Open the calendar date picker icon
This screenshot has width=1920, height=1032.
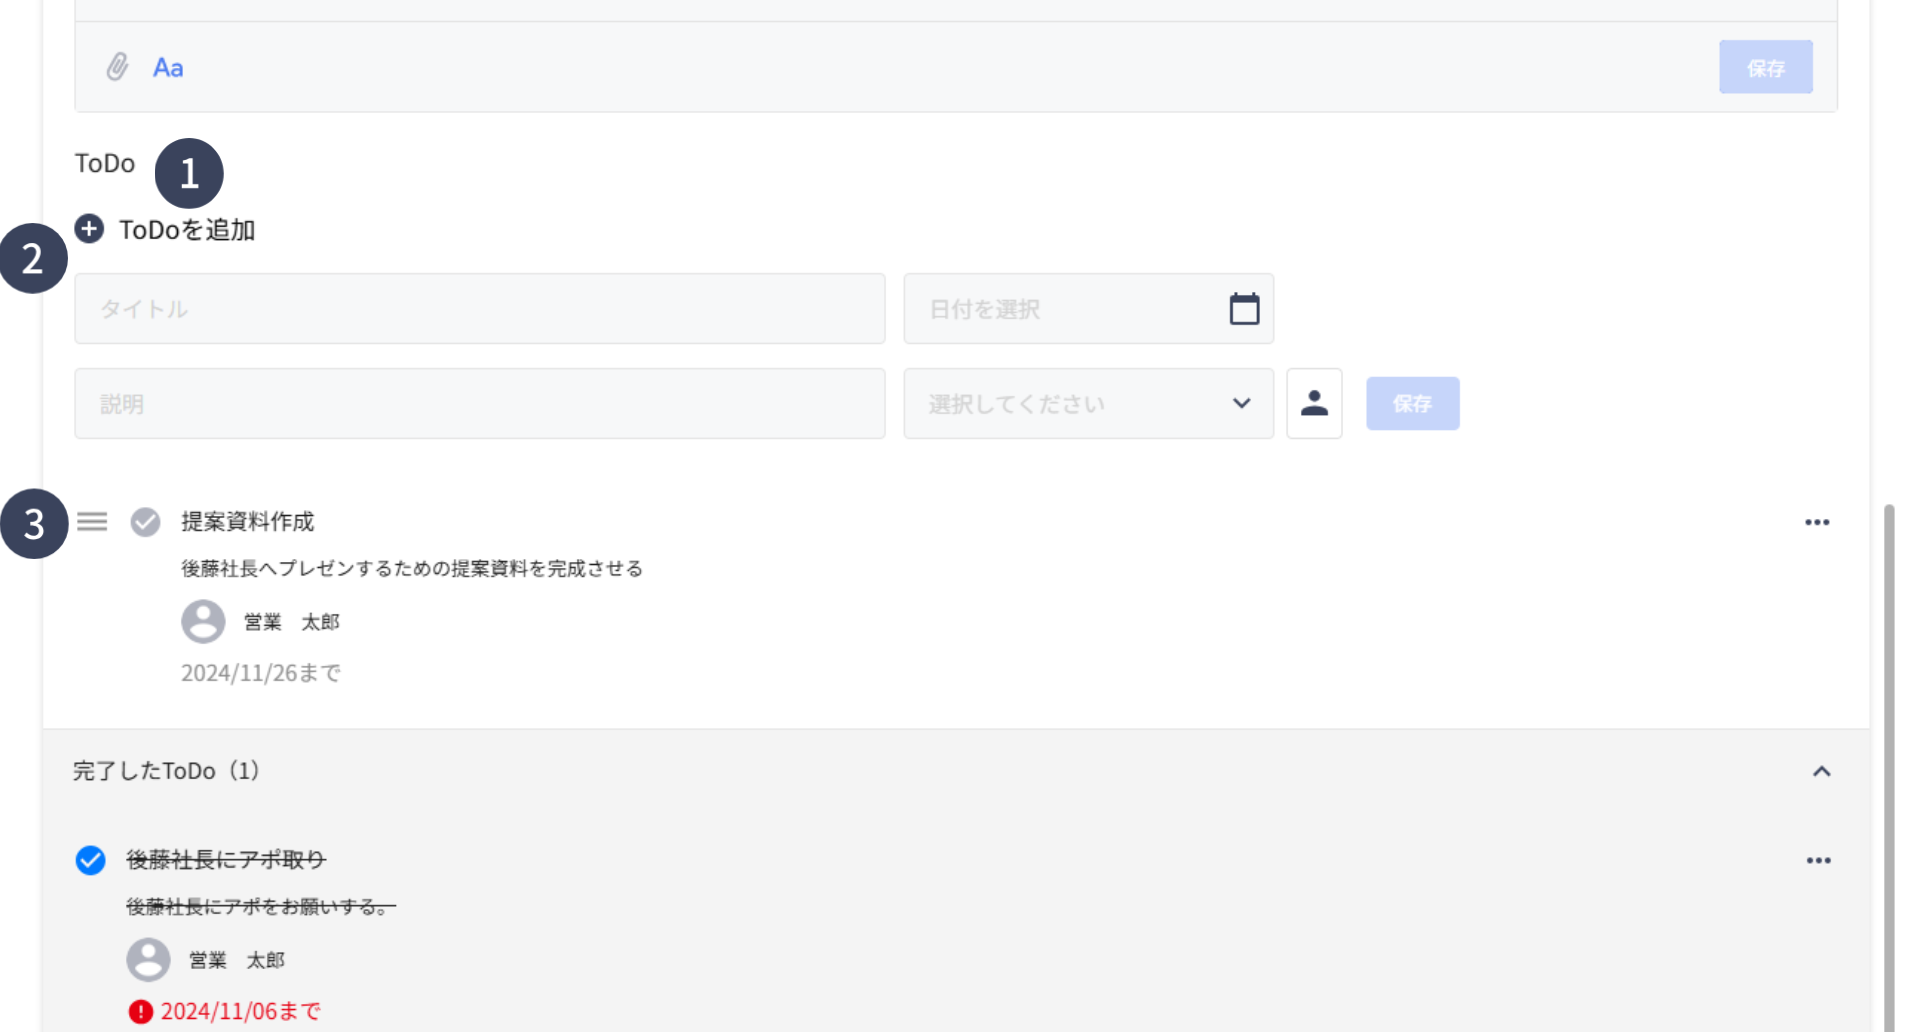1244,309
